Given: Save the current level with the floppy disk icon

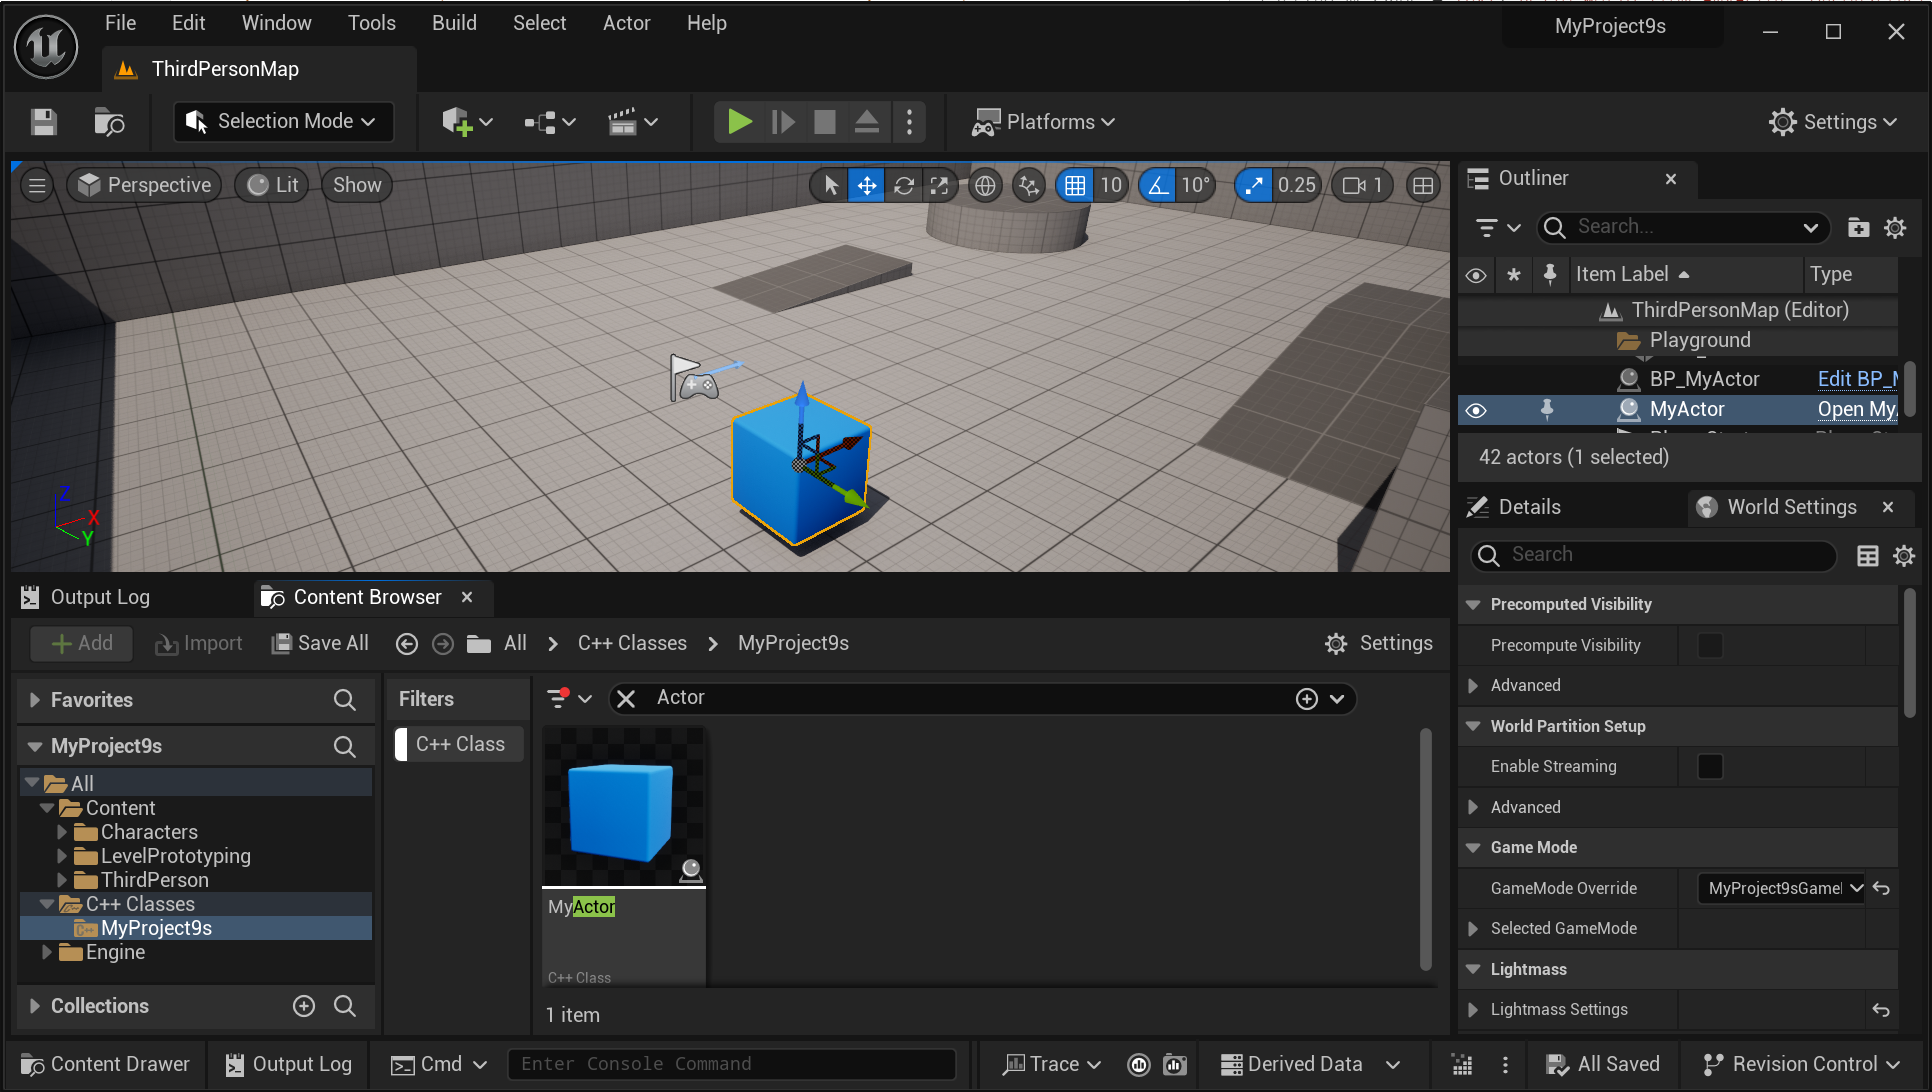Looking at the screenshot, I should pyautogui.click(x=43, y=122).
